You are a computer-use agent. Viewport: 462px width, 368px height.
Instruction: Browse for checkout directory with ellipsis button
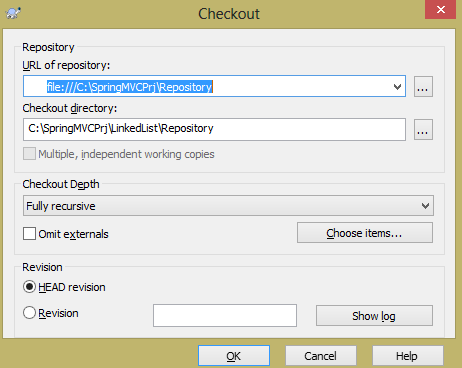pos(423,129)
